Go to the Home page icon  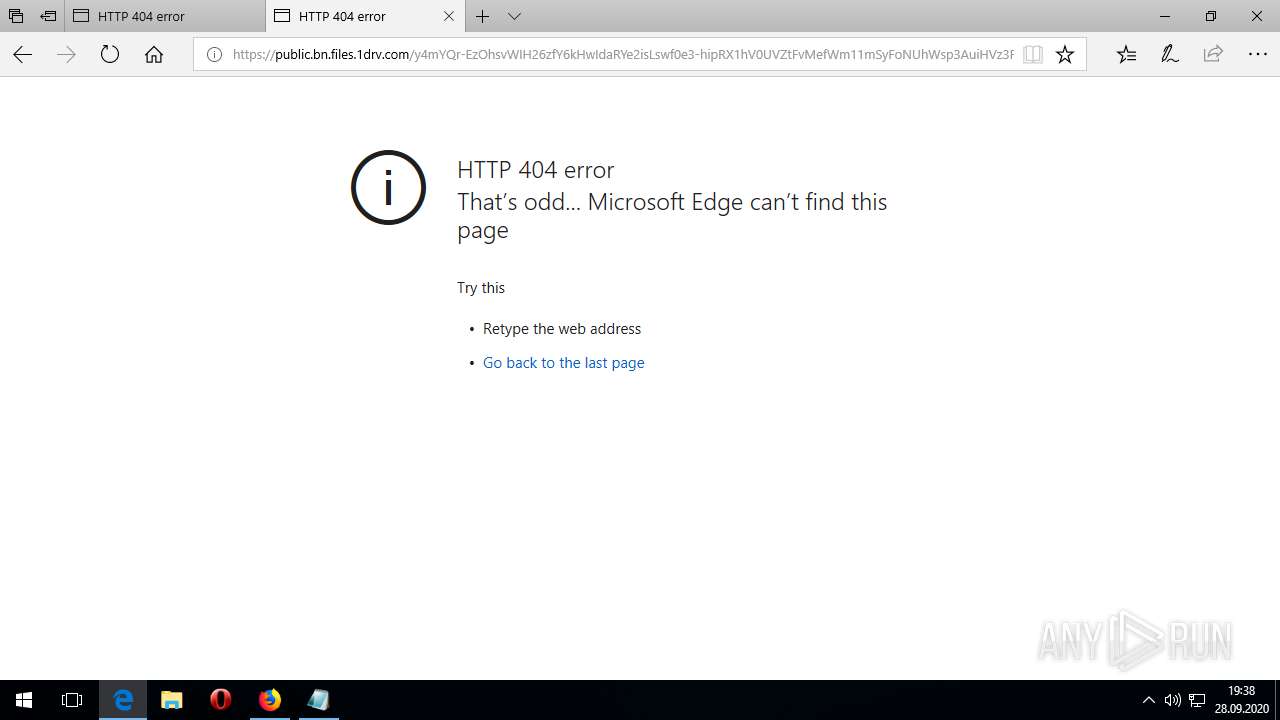click(154, 55)
